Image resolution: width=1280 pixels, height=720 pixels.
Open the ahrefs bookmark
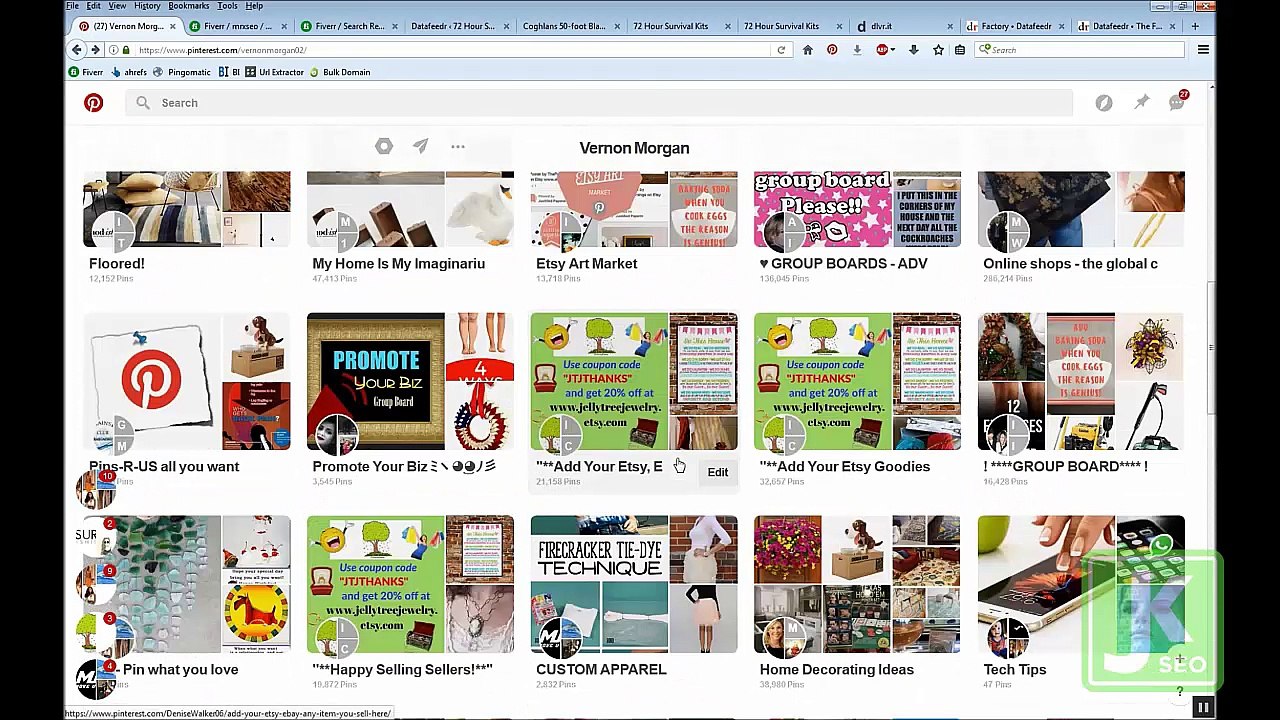[x=130, y=72]
